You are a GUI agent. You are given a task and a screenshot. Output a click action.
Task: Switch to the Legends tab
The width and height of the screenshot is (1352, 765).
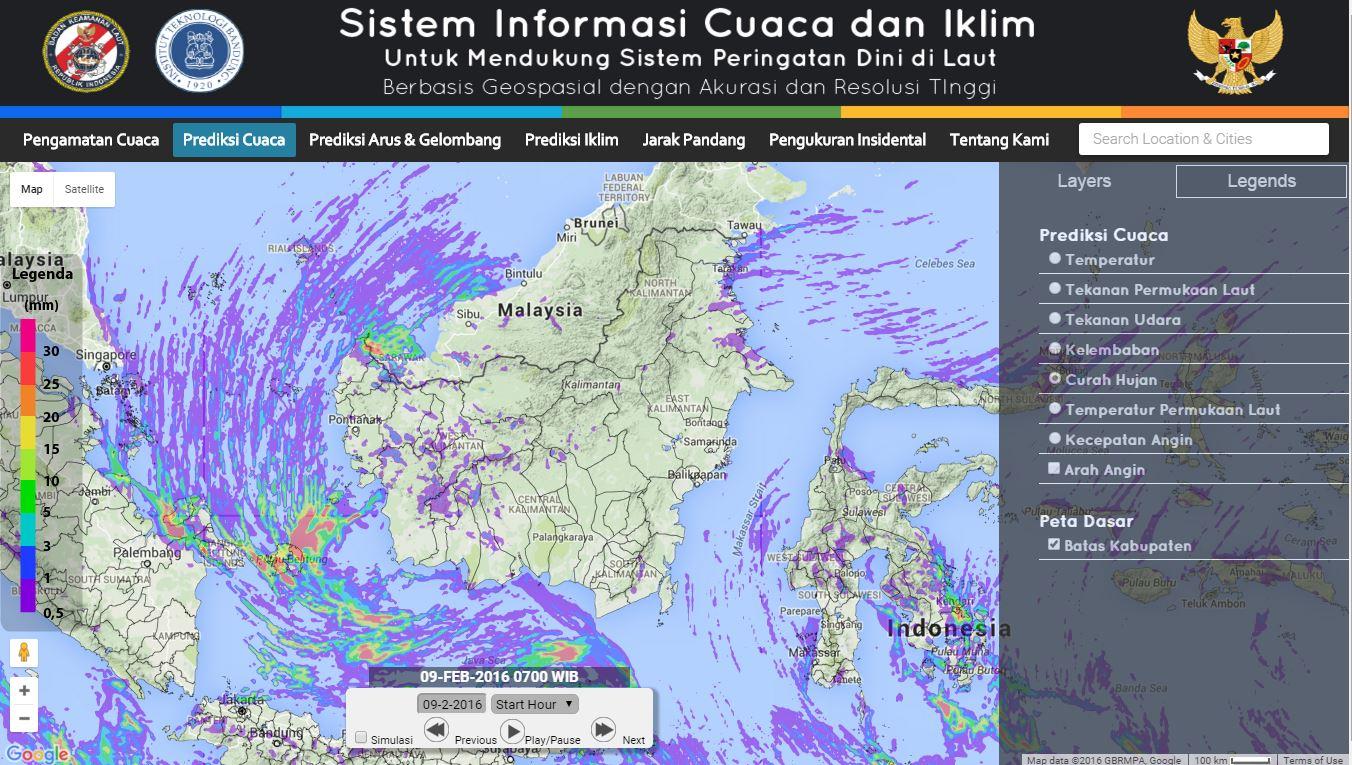[1261, 181]
